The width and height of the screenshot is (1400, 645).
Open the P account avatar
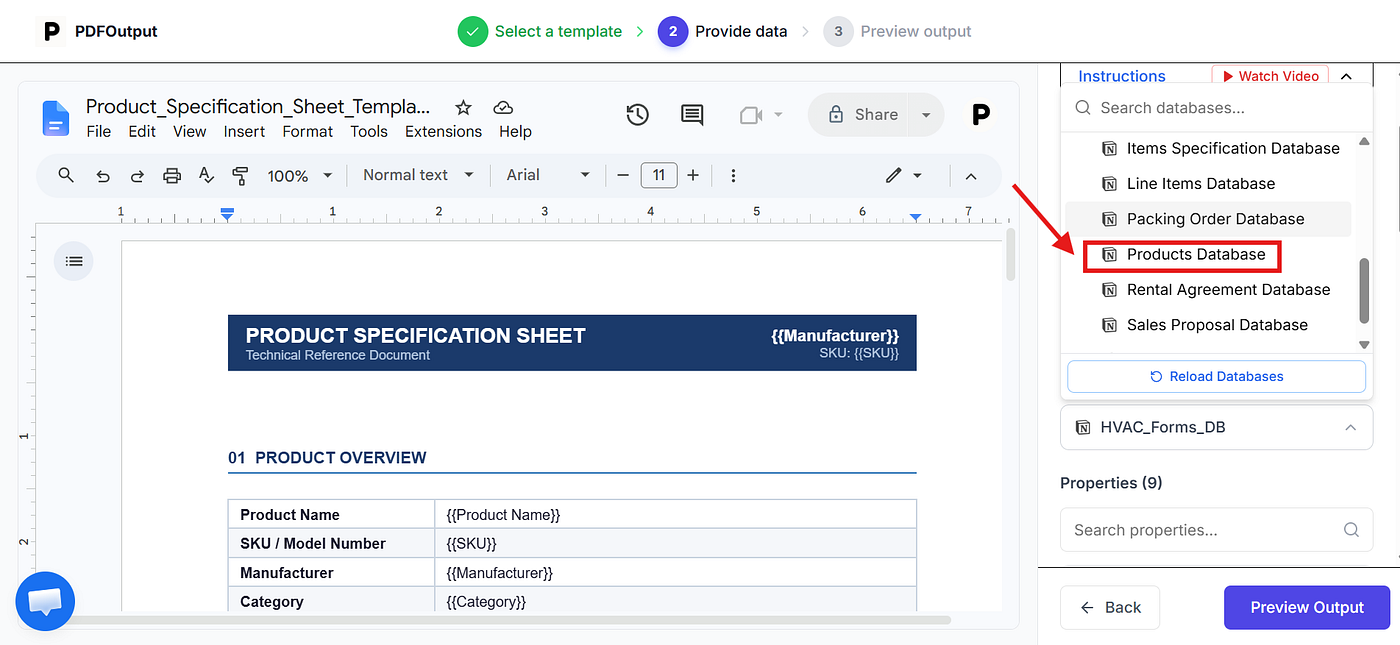[x=981, y=115]
